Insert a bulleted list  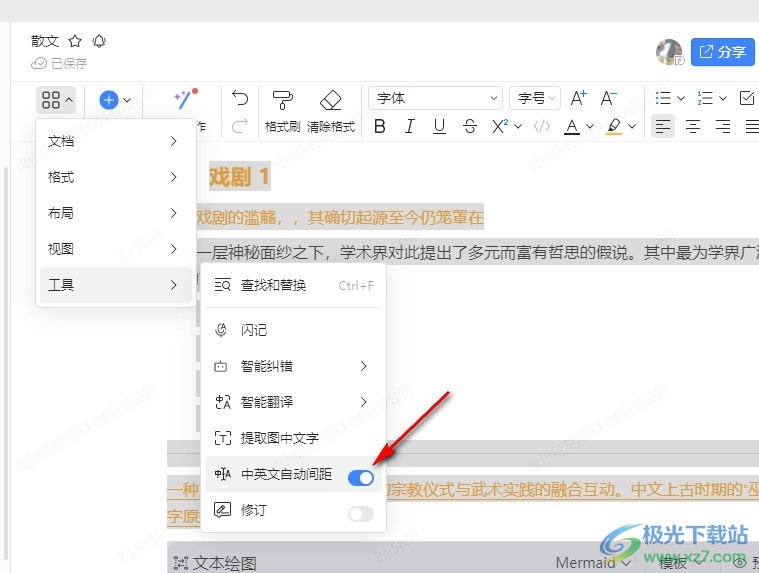[x=663, y=98]
